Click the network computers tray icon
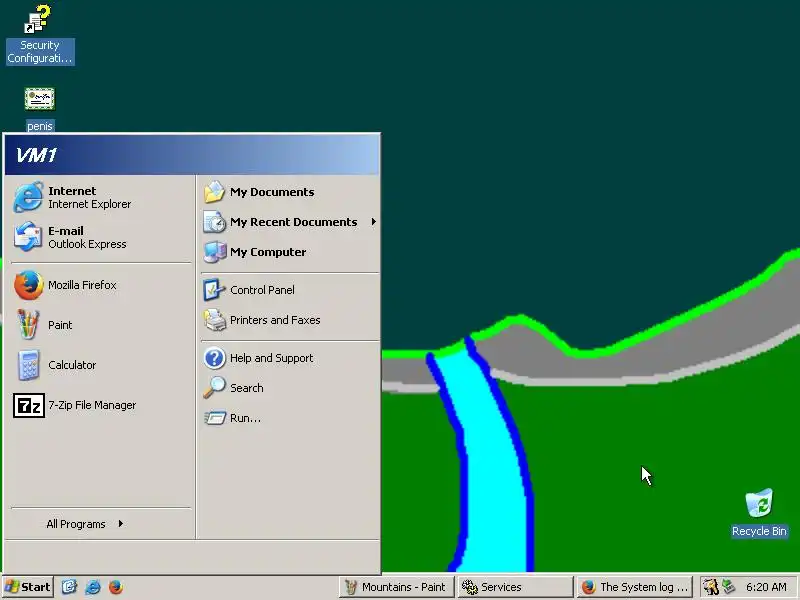Image resolution: width=800 pixels, height=600 pixels. point(729,587)
